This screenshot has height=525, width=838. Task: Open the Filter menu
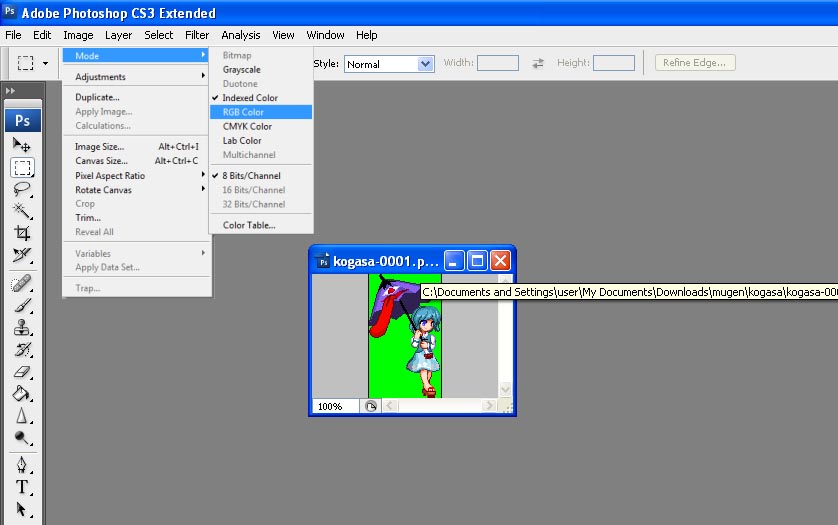[x=197, y=35]
